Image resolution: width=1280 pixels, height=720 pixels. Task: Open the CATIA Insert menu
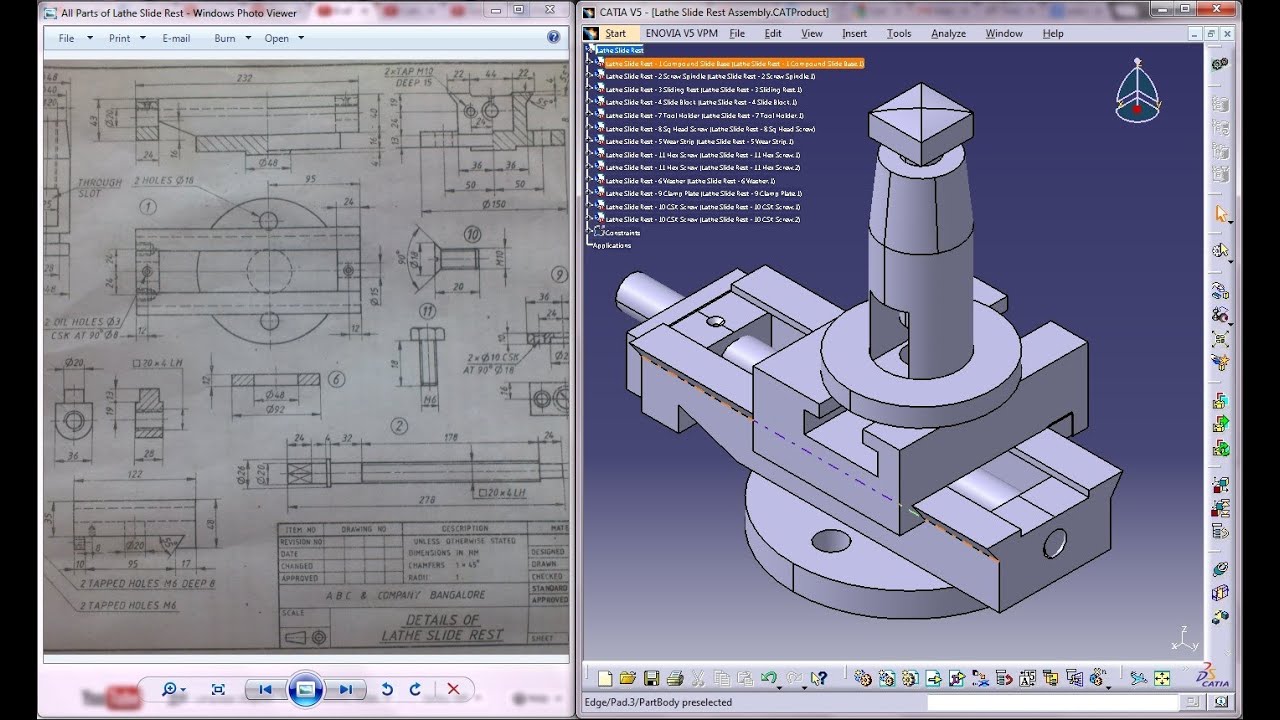pos(855,33)
